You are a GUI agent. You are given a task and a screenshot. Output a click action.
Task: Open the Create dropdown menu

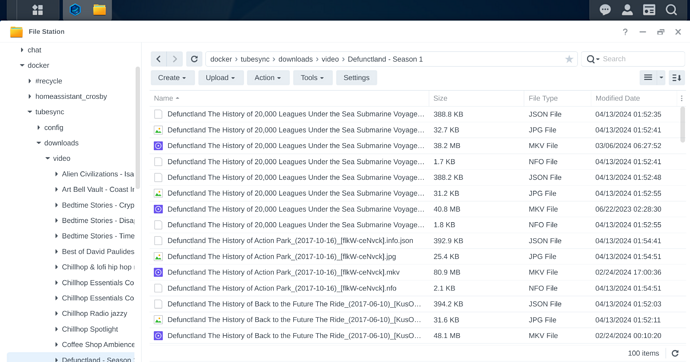172,78
